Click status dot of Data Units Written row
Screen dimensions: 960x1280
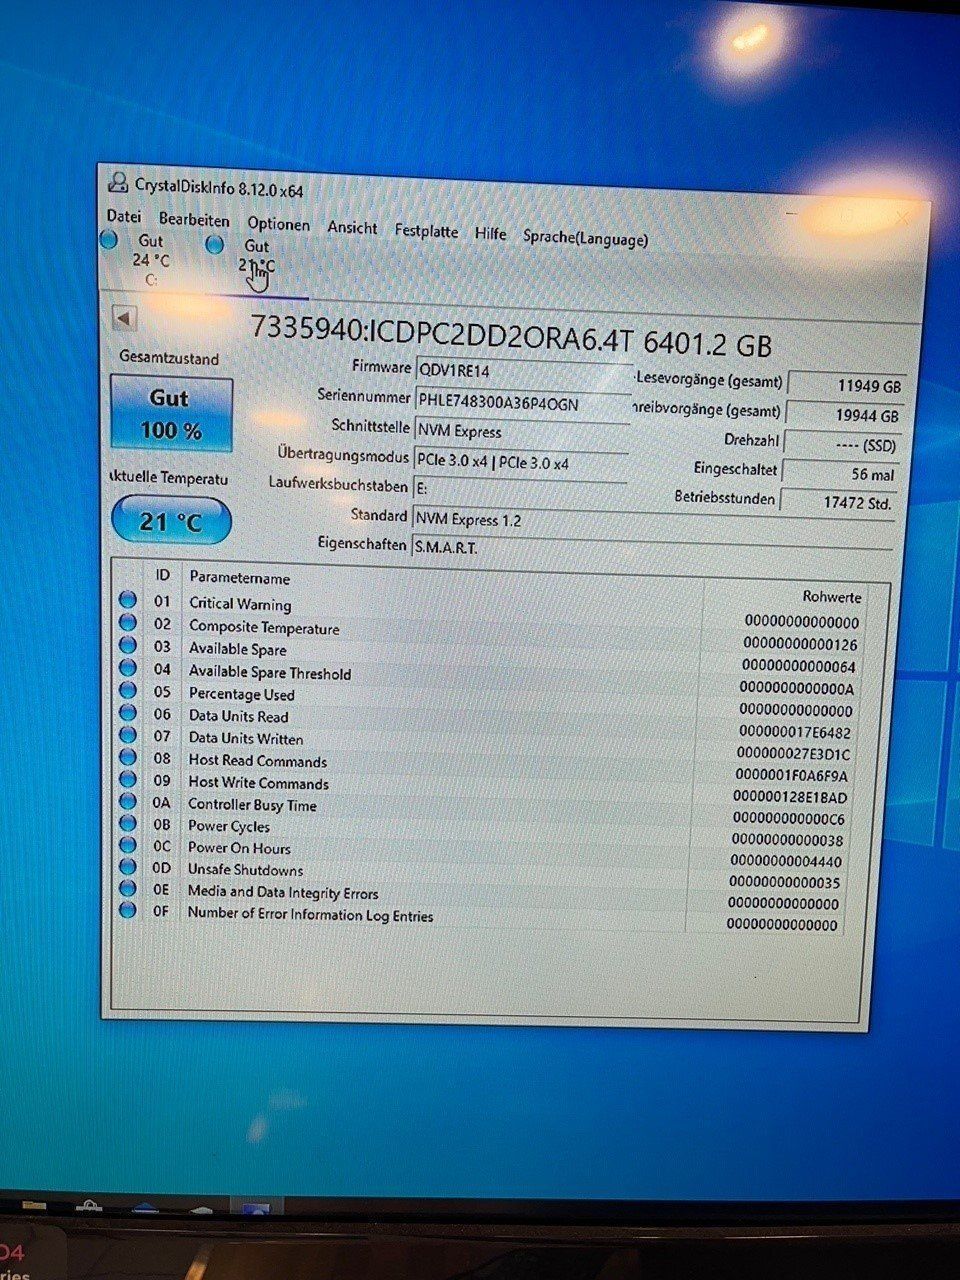pos(128,735)
